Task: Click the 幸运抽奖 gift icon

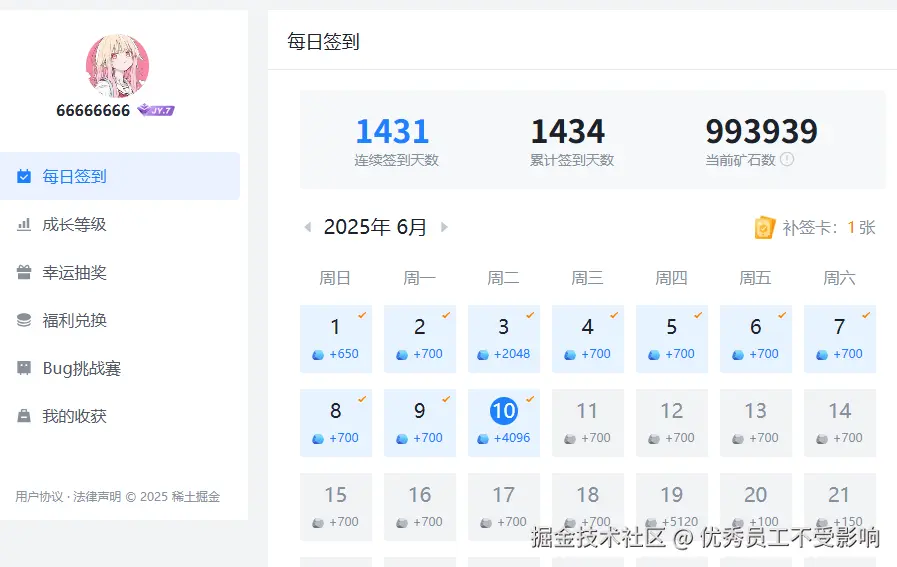Action: tap(24, 273)
